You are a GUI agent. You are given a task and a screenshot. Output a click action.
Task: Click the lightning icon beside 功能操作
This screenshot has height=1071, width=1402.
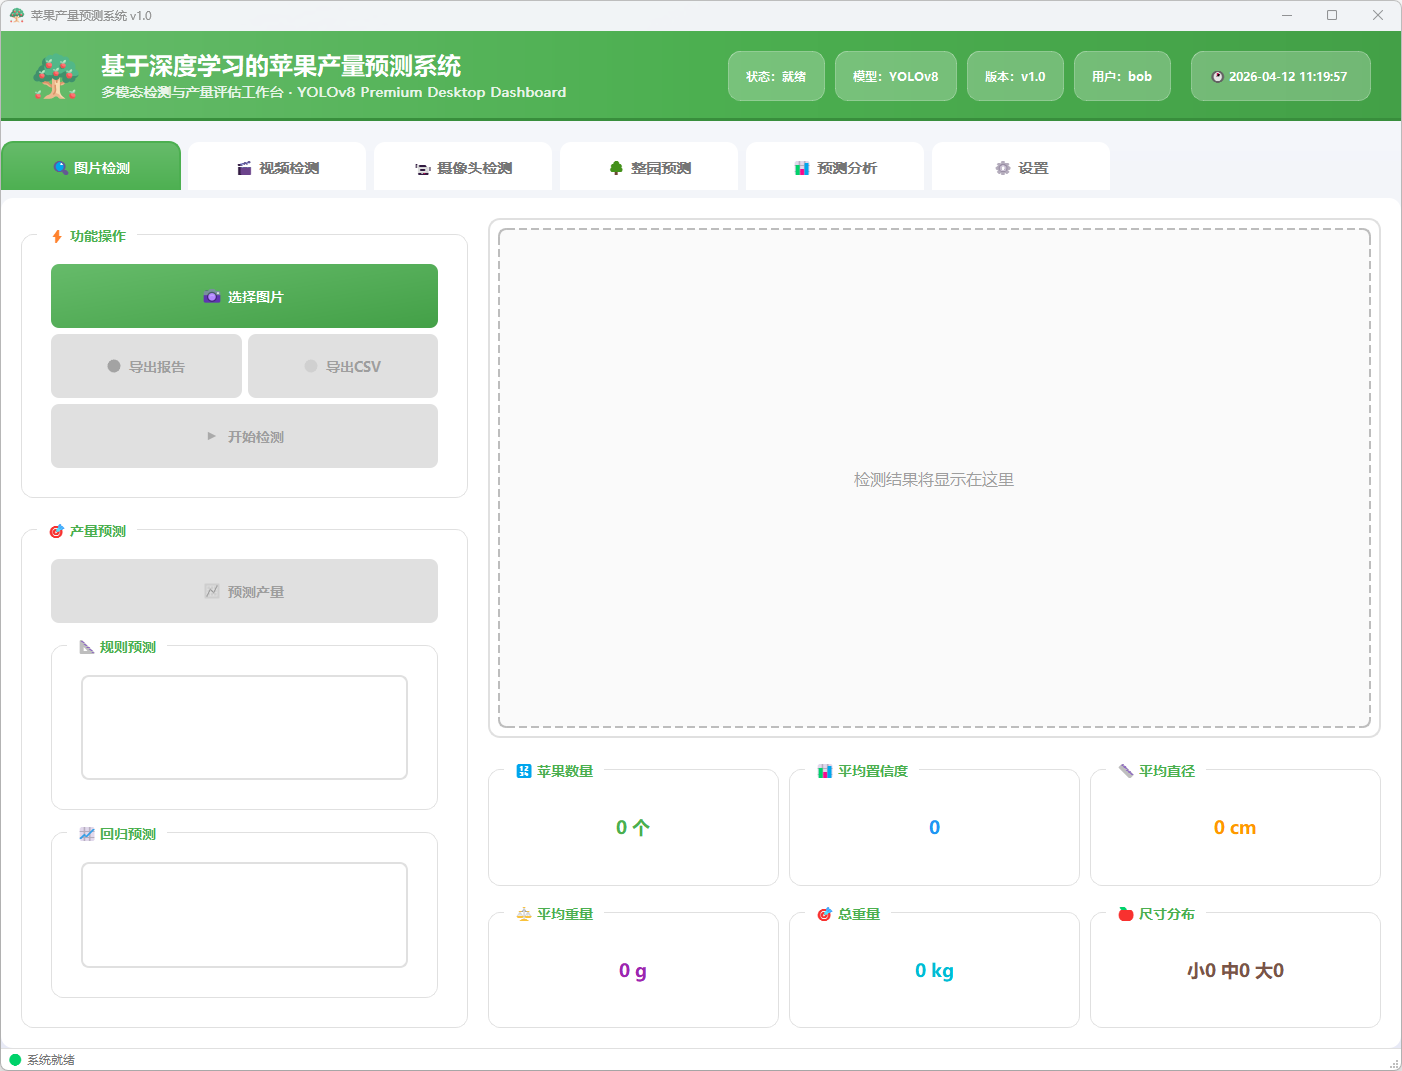[x=57, y=236]
